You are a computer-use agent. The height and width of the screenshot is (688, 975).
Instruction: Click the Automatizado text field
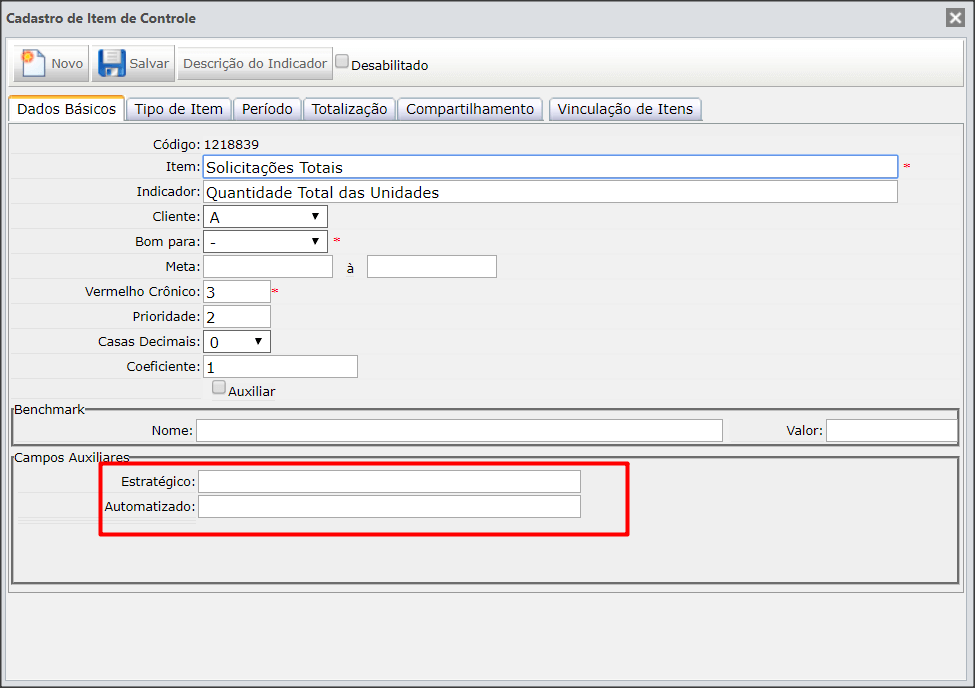coord(389,506)
